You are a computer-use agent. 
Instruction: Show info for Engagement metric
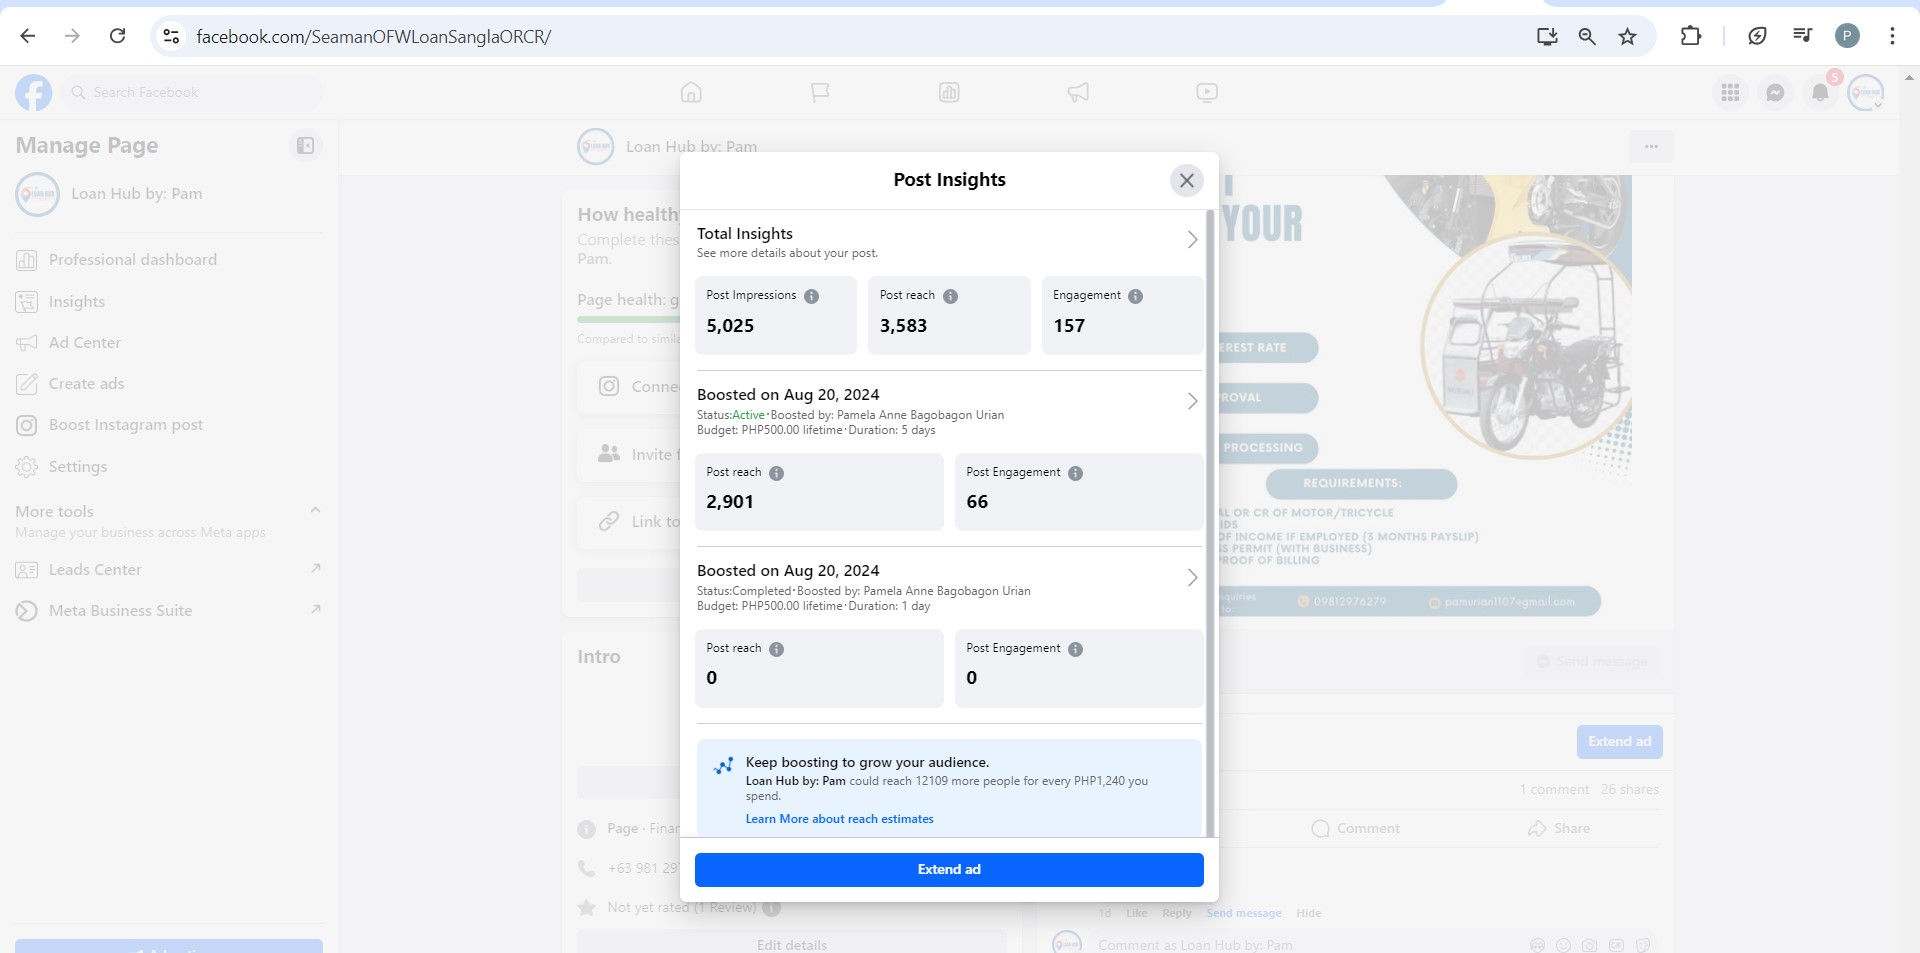point(1135,296)
